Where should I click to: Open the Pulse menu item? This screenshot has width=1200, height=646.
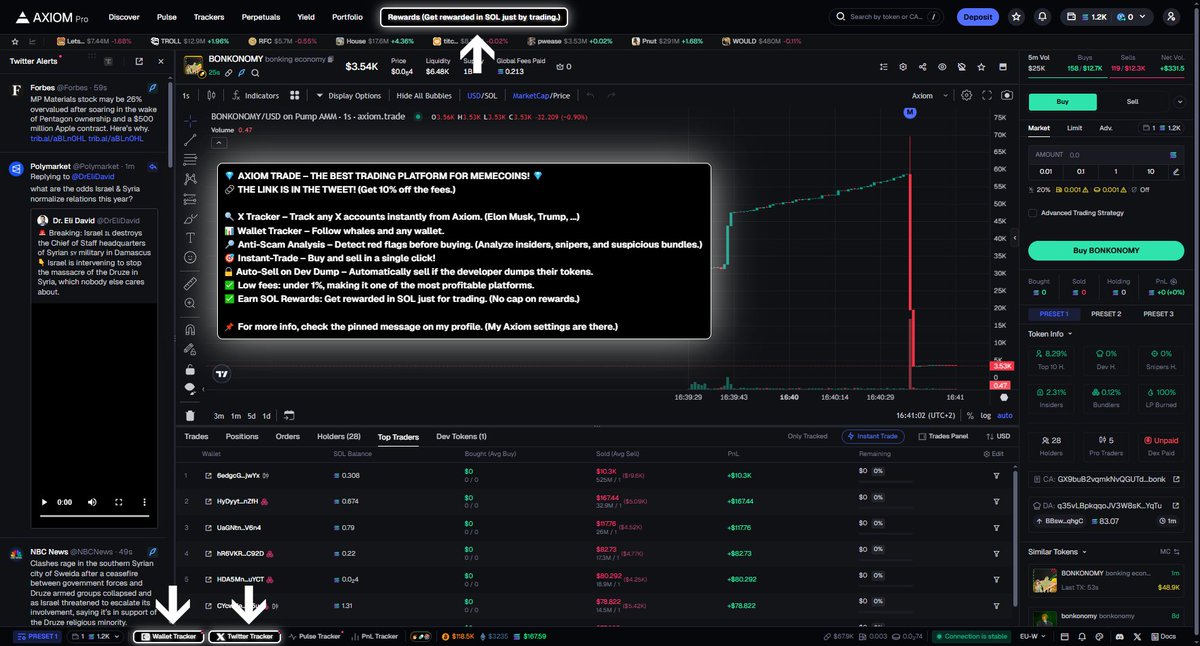(x=167, y=17)
